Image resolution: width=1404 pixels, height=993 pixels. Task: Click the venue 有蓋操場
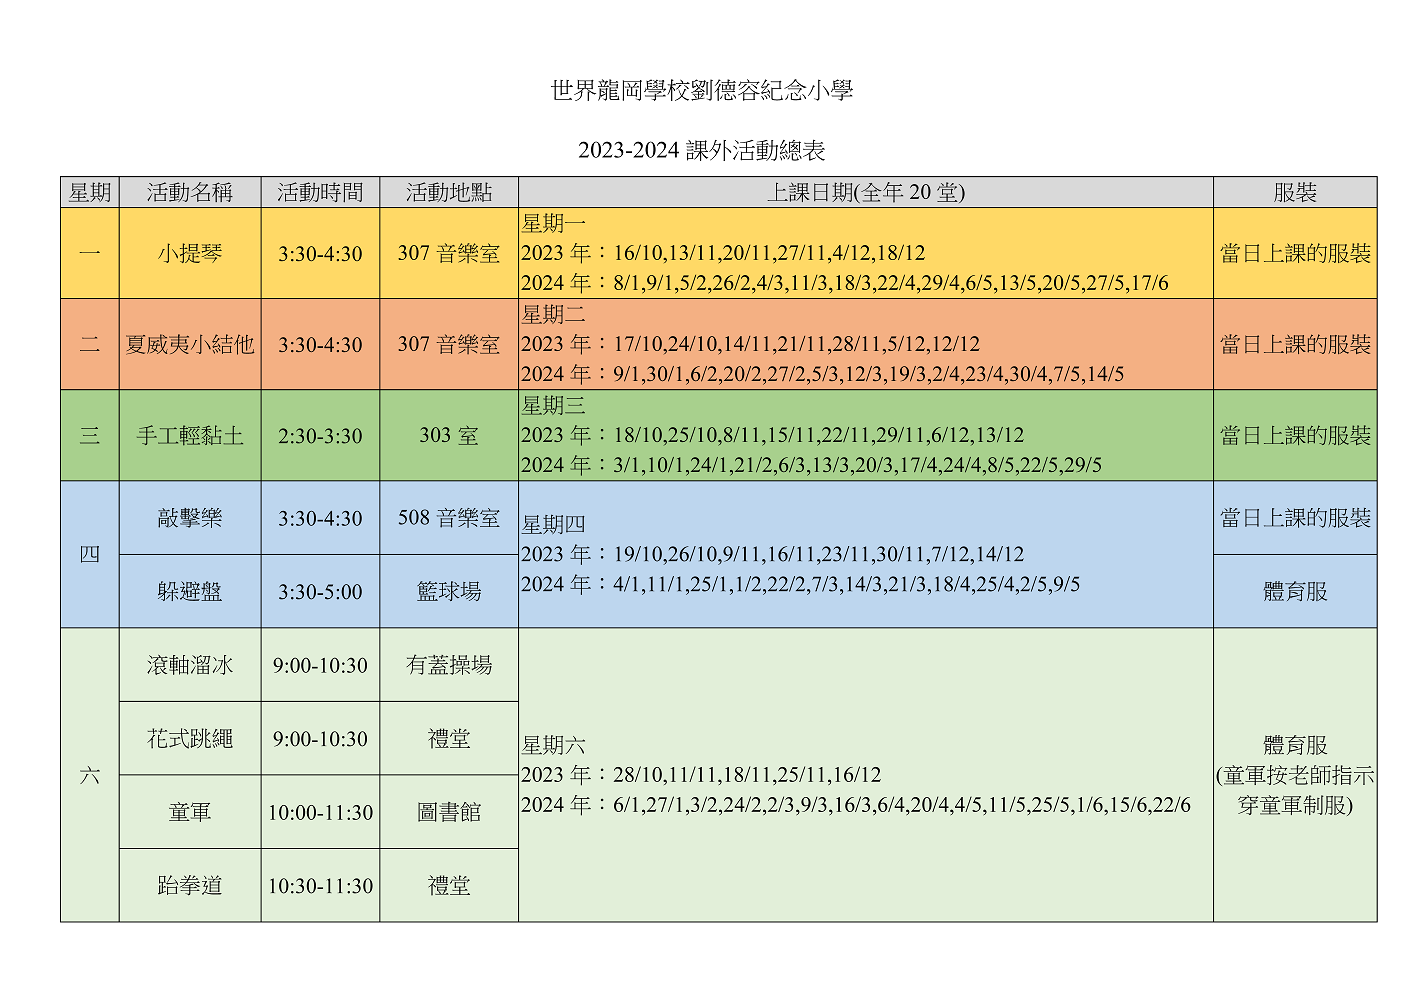click(449, 665)
